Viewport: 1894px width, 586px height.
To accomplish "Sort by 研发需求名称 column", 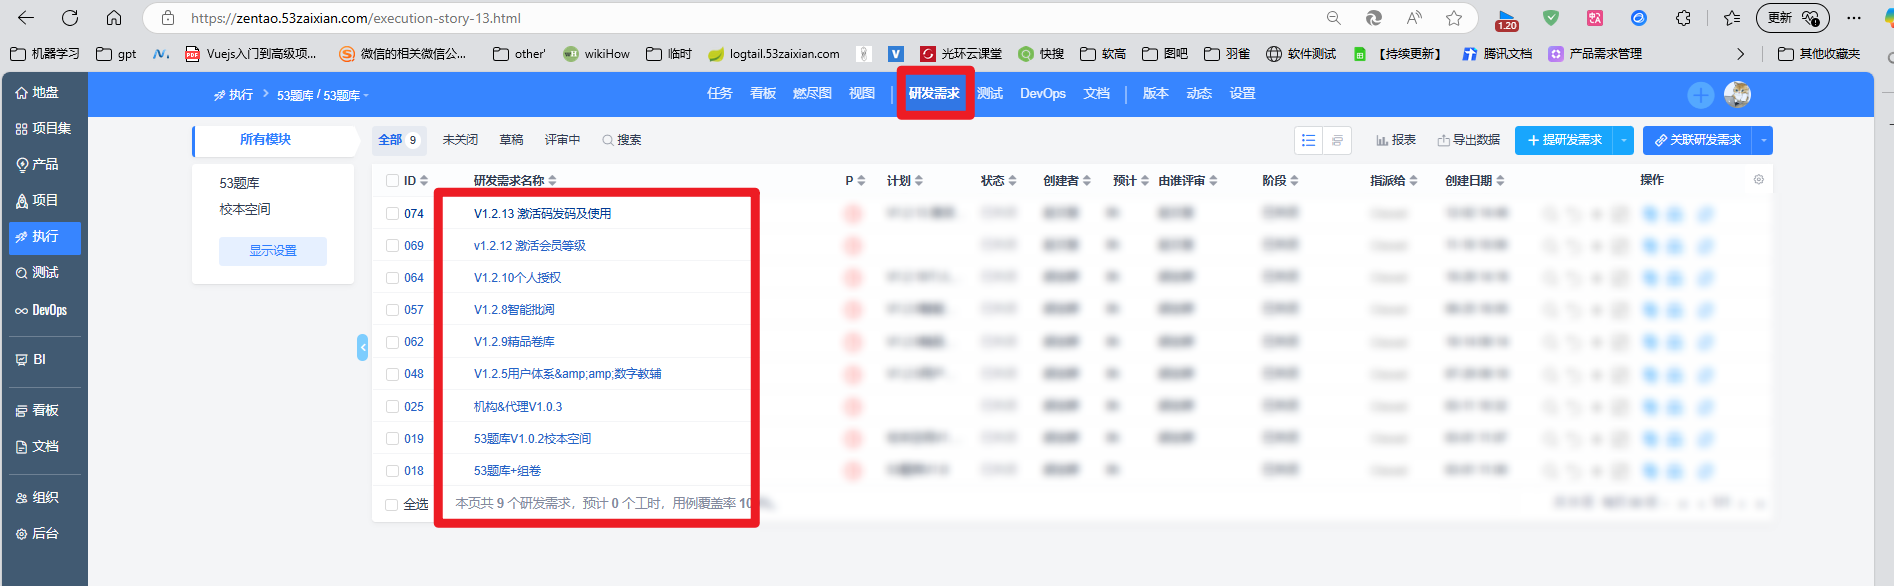I will (515, 181).
